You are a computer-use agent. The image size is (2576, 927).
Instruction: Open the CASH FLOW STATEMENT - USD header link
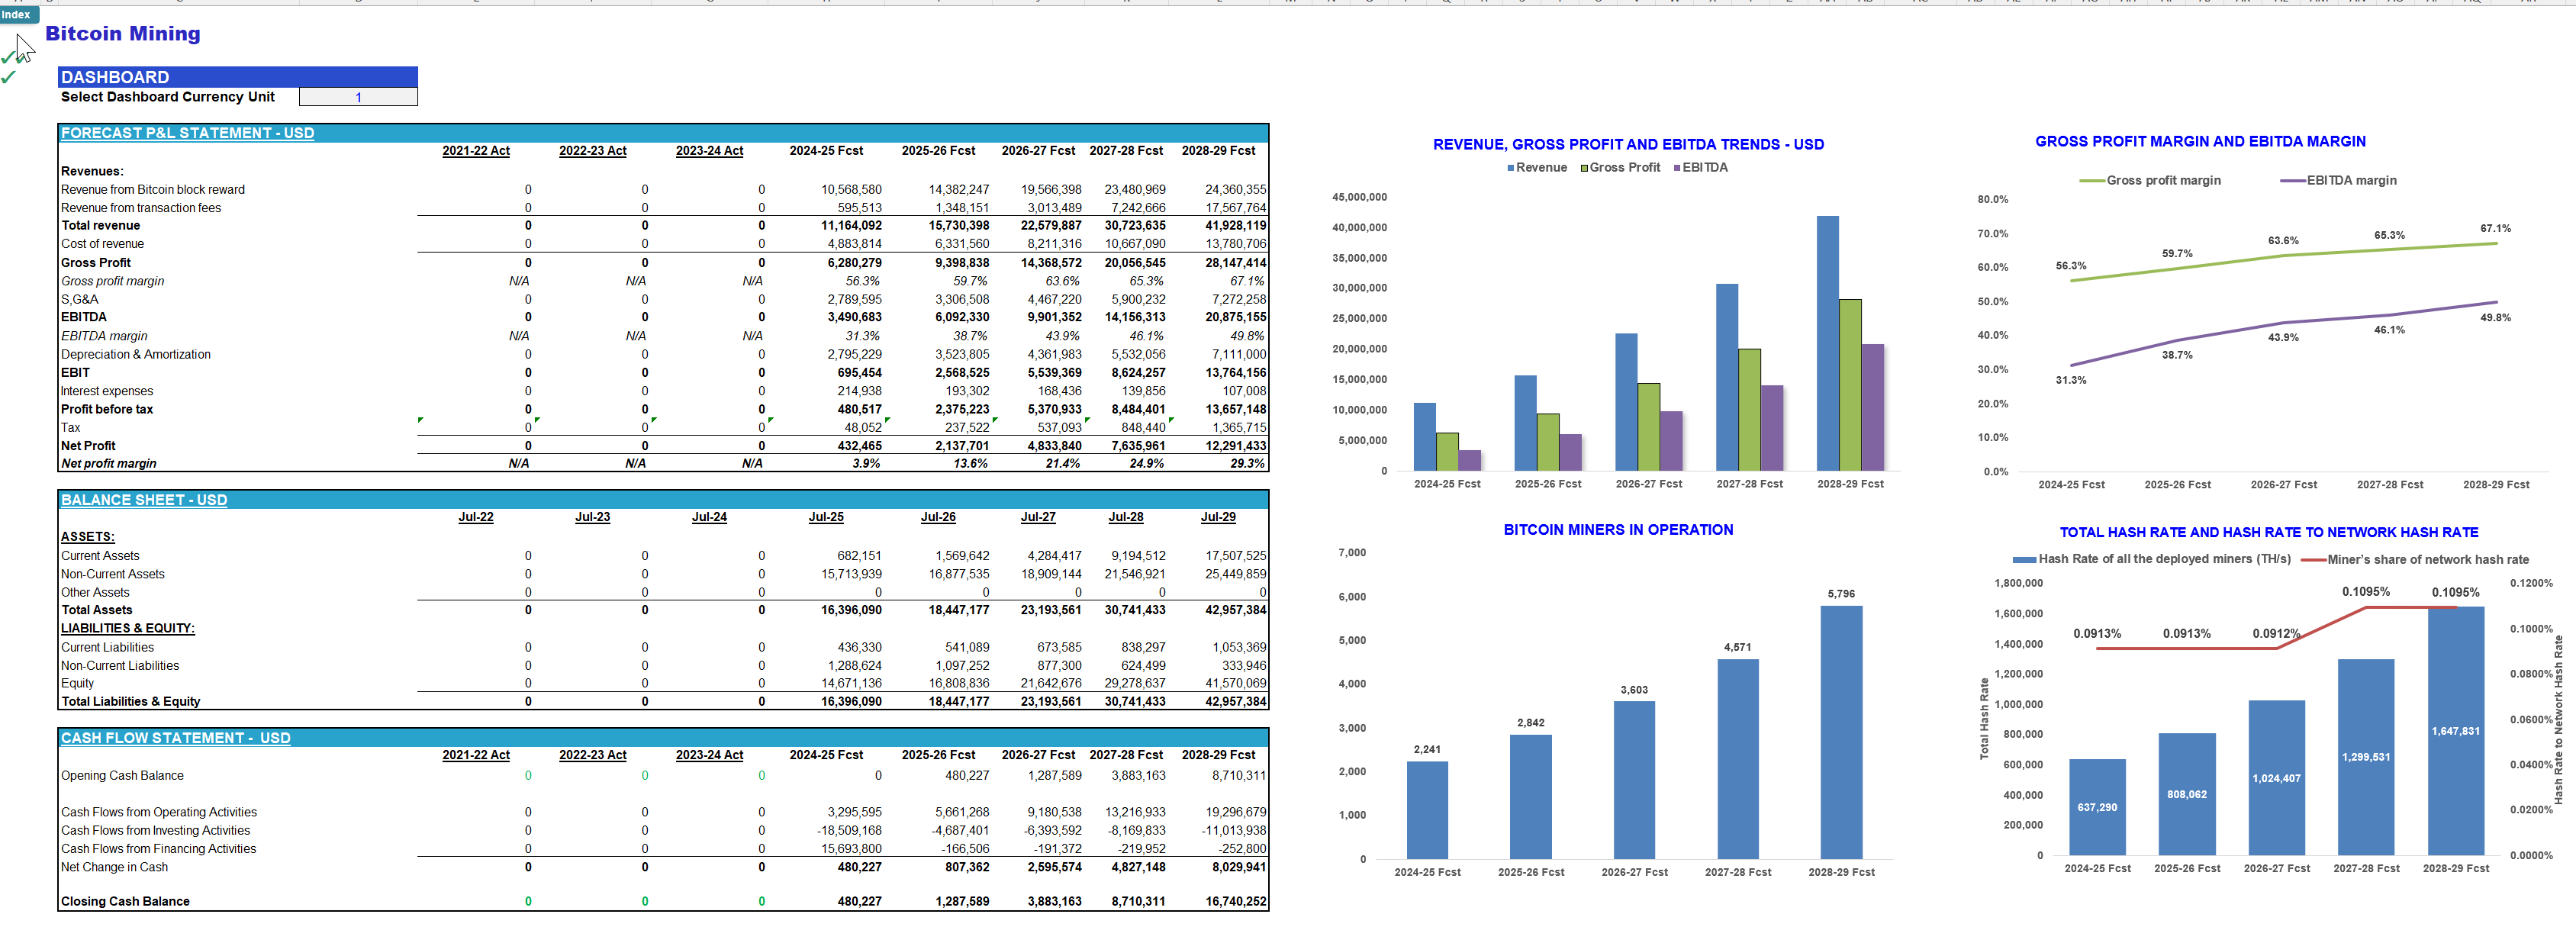click(x=176, y=738)
